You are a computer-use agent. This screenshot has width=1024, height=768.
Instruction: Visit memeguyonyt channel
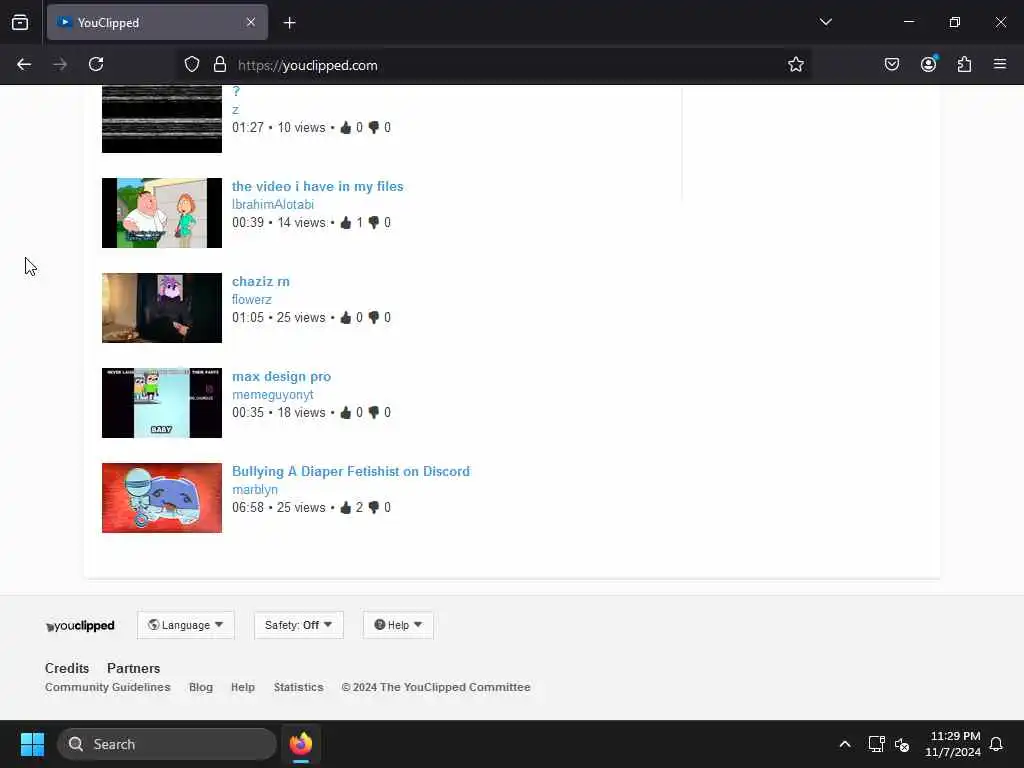(272, 395)
